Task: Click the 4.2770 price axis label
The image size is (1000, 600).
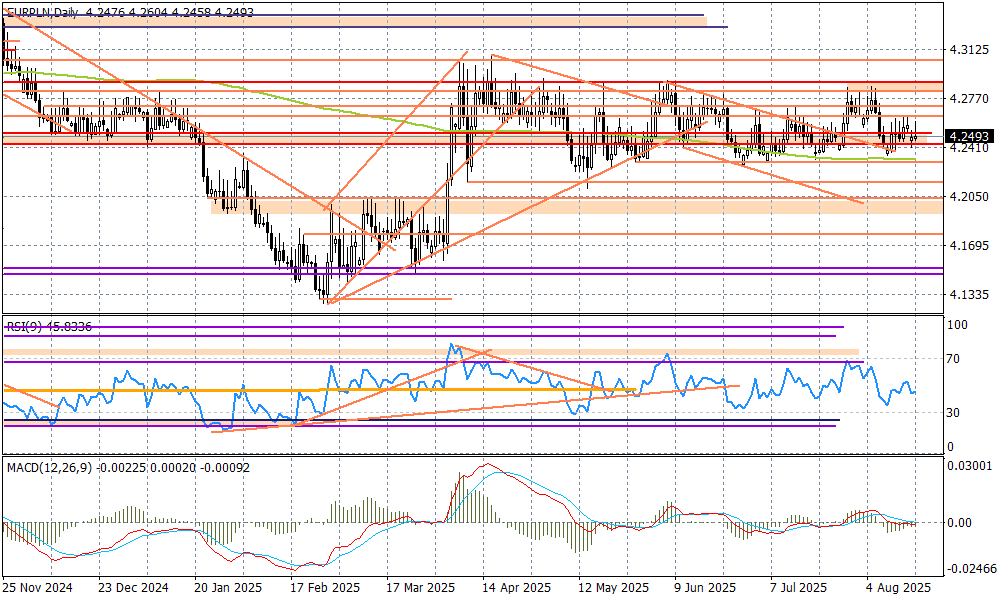Action: [969, 99]
